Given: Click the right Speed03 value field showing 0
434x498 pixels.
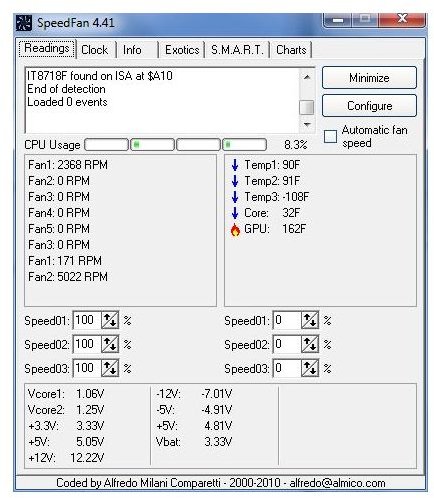Looking at the screenshot, I should (x=287, y=368).
